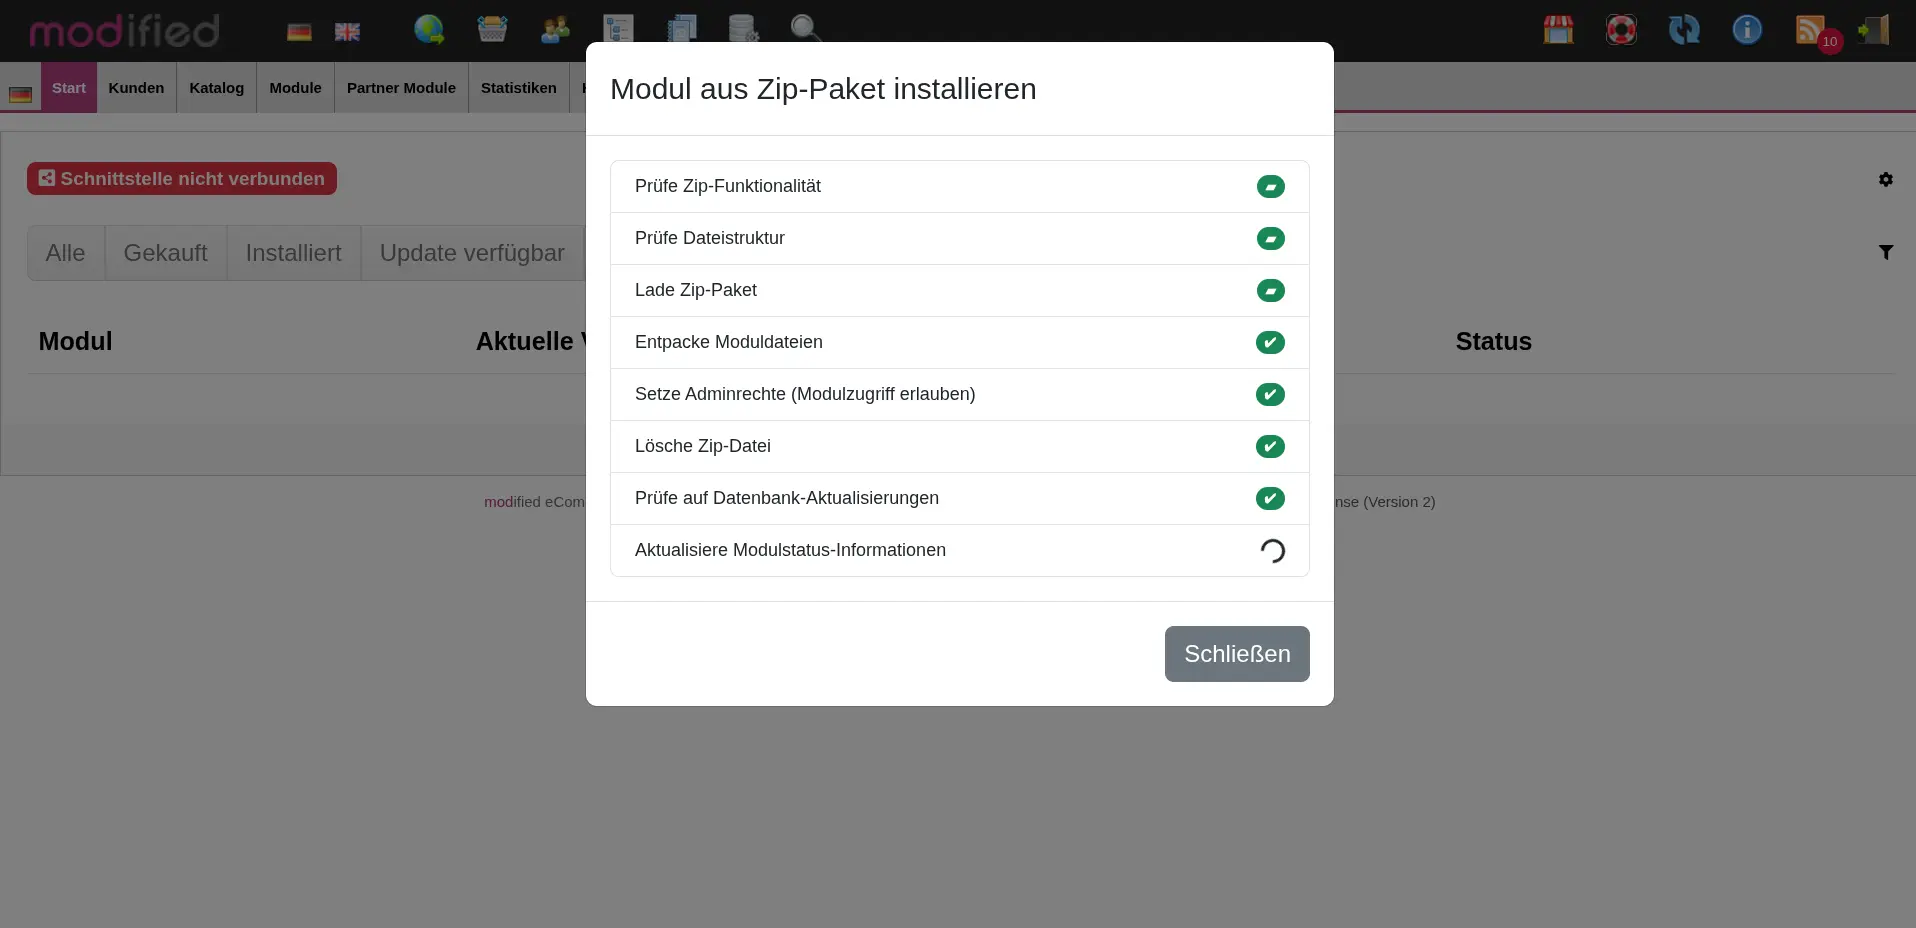Click the globe web shop icon

coord(429,30)
